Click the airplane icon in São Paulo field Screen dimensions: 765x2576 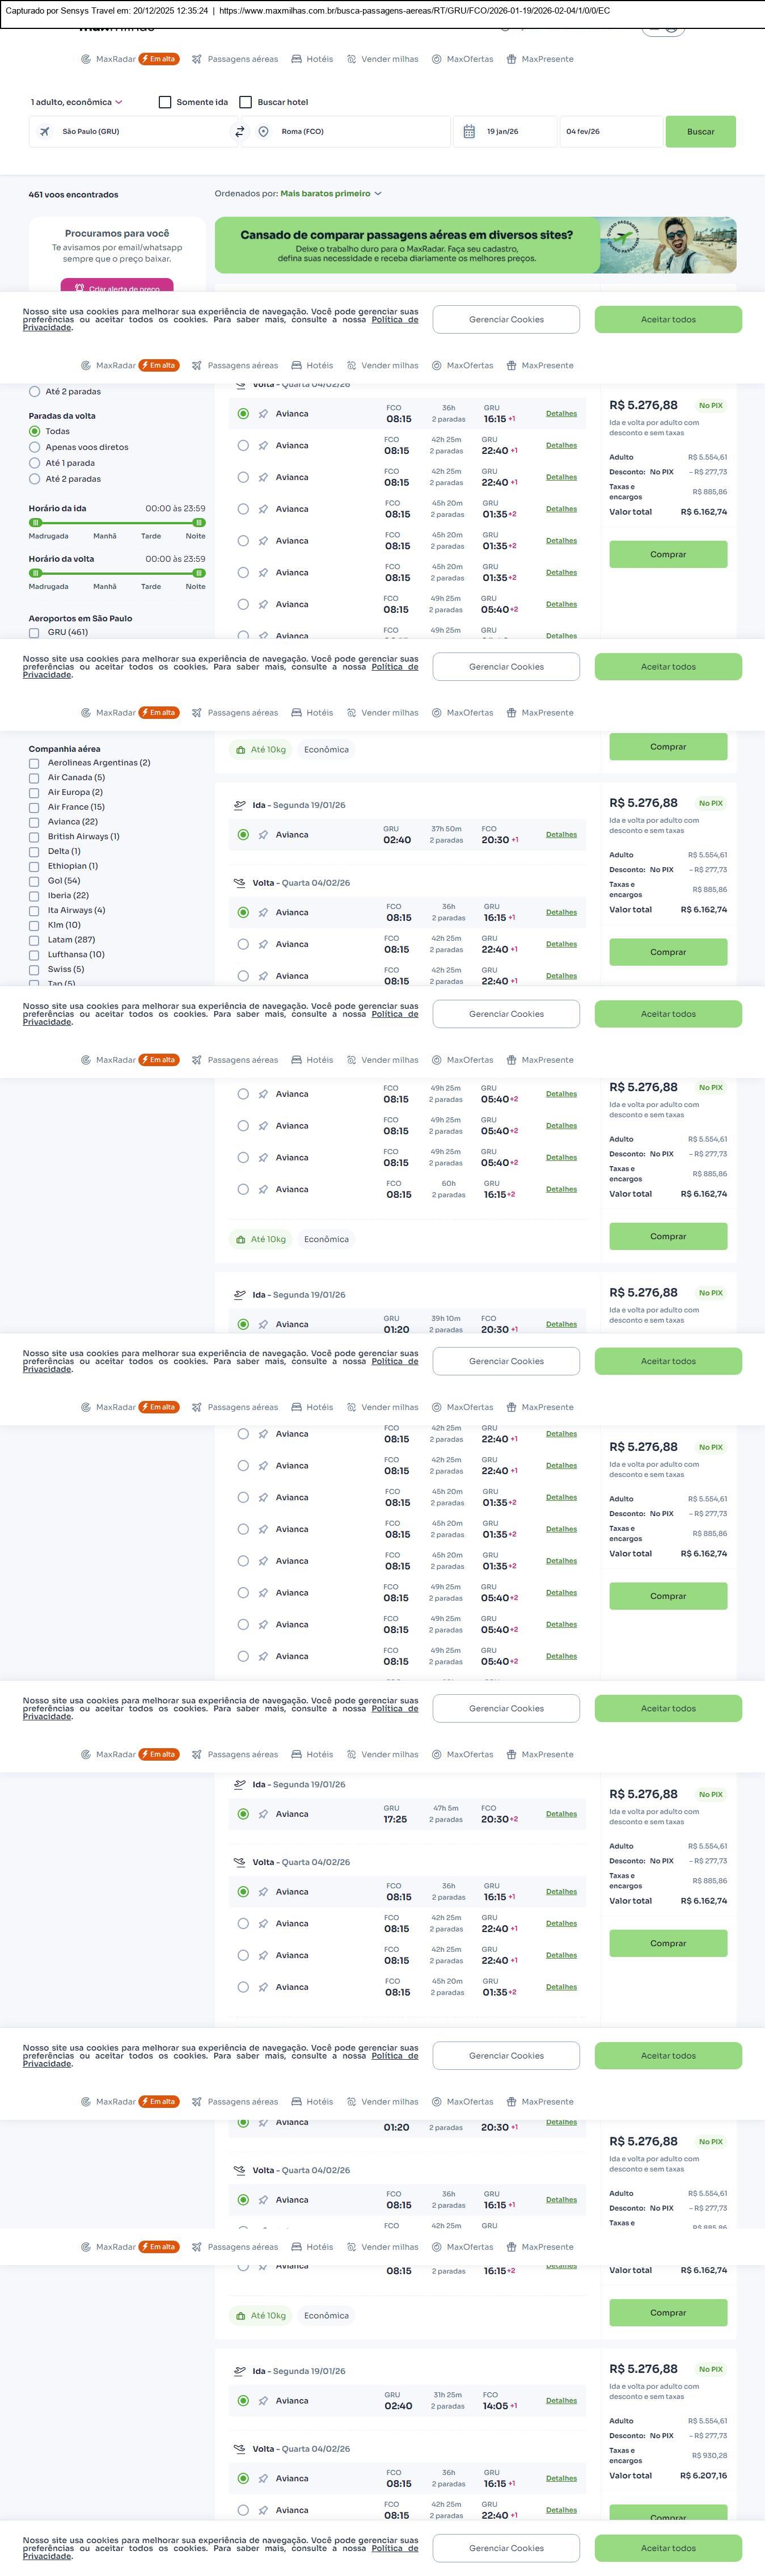click(x=45, y=131)
